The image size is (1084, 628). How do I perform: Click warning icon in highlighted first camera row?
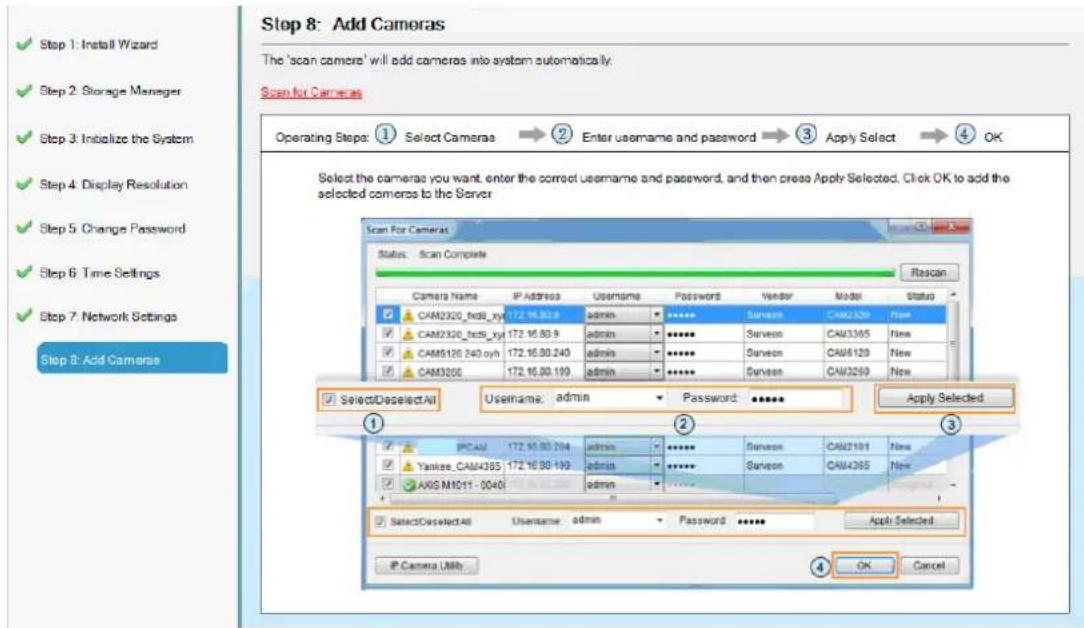tap(408, 315)
